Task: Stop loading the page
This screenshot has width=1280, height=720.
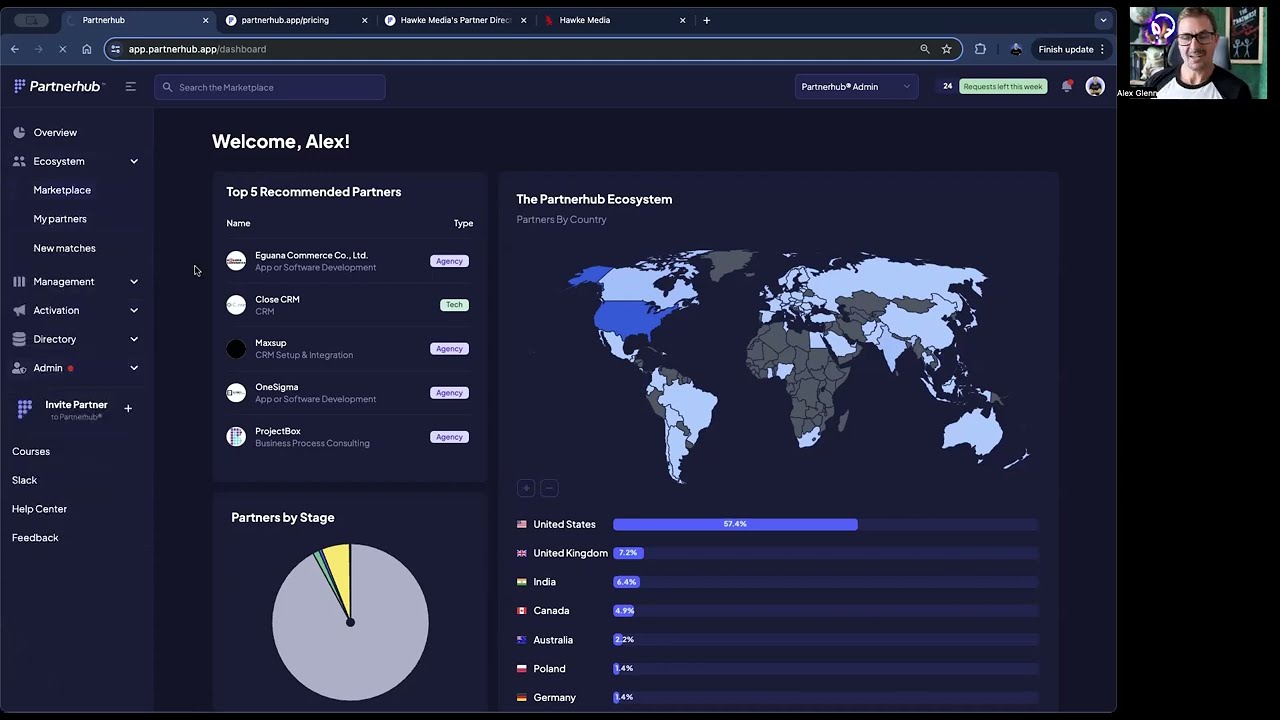Action: pos(62,49)
